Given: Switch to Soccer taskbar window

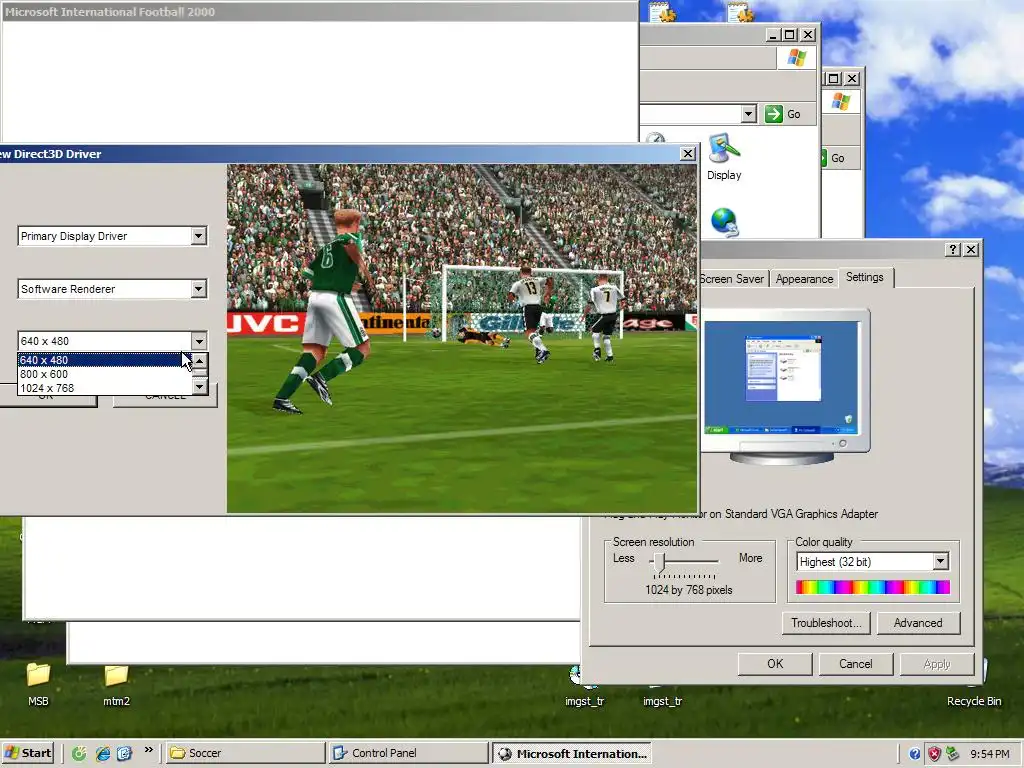Looking at the screenshot, I should tap(244, 753).
